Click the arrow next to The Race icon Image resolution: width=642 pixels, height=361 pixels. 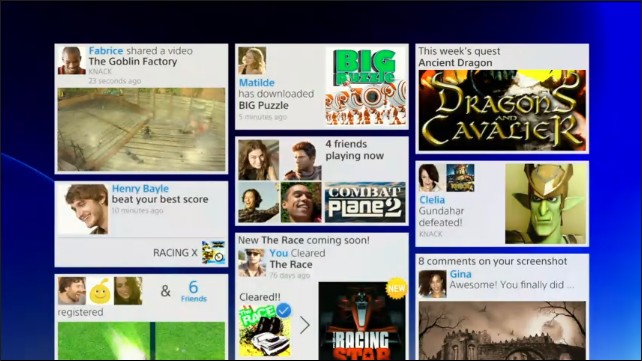[x=305, y=325]
